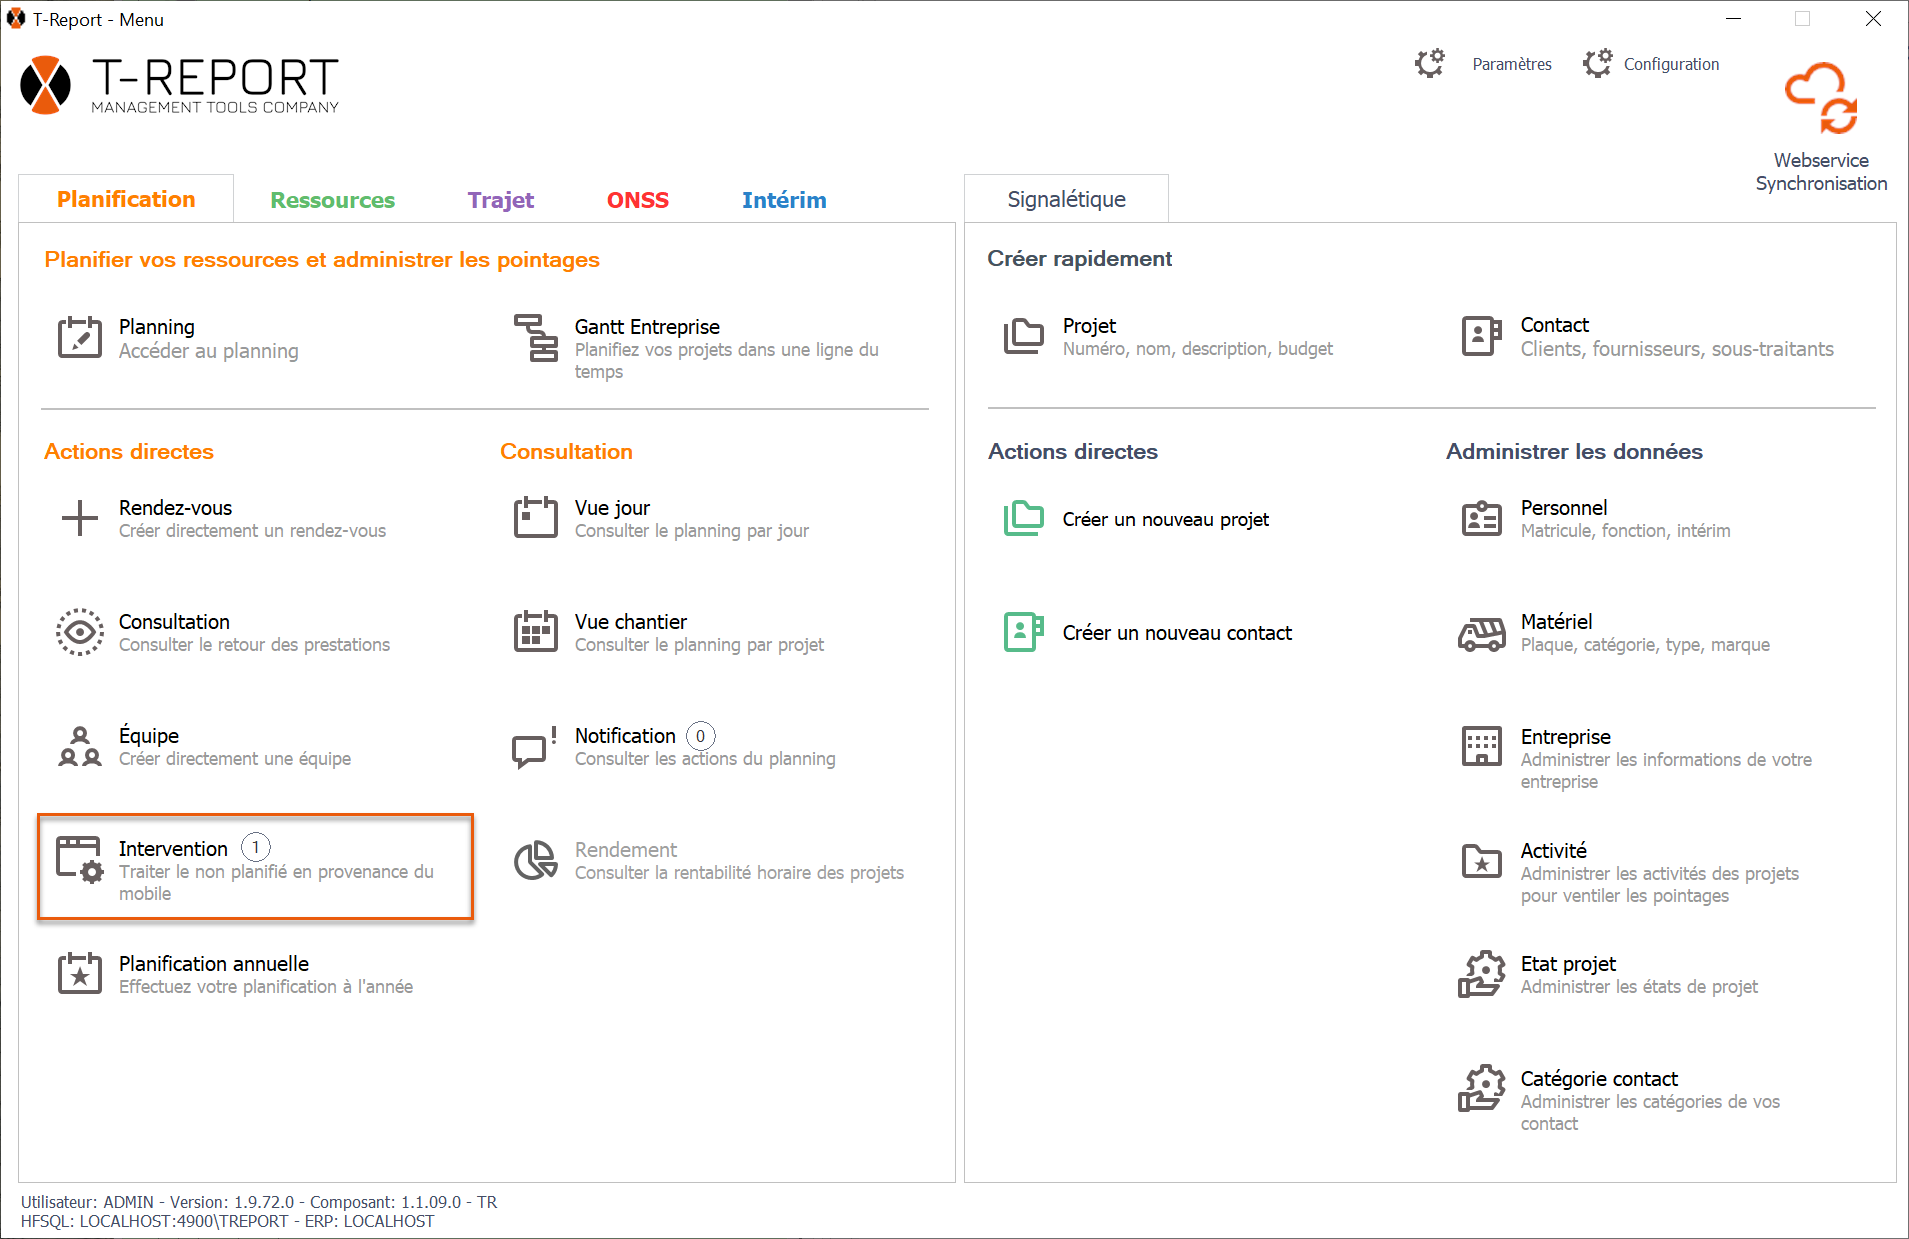The image size is (1909, 1239).
Task: Open the Activité star folder icon
Action: 1481,860
